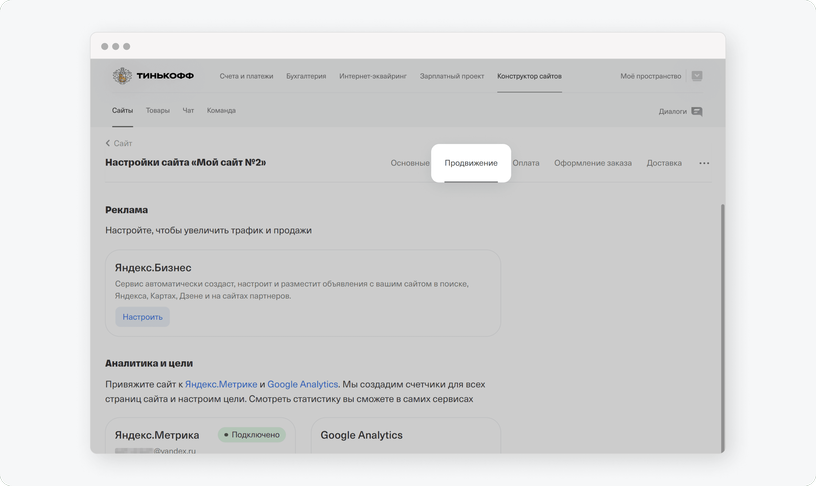Select the Оплата tab
This screenshot has width=816, height=486.
pos(526,163)
